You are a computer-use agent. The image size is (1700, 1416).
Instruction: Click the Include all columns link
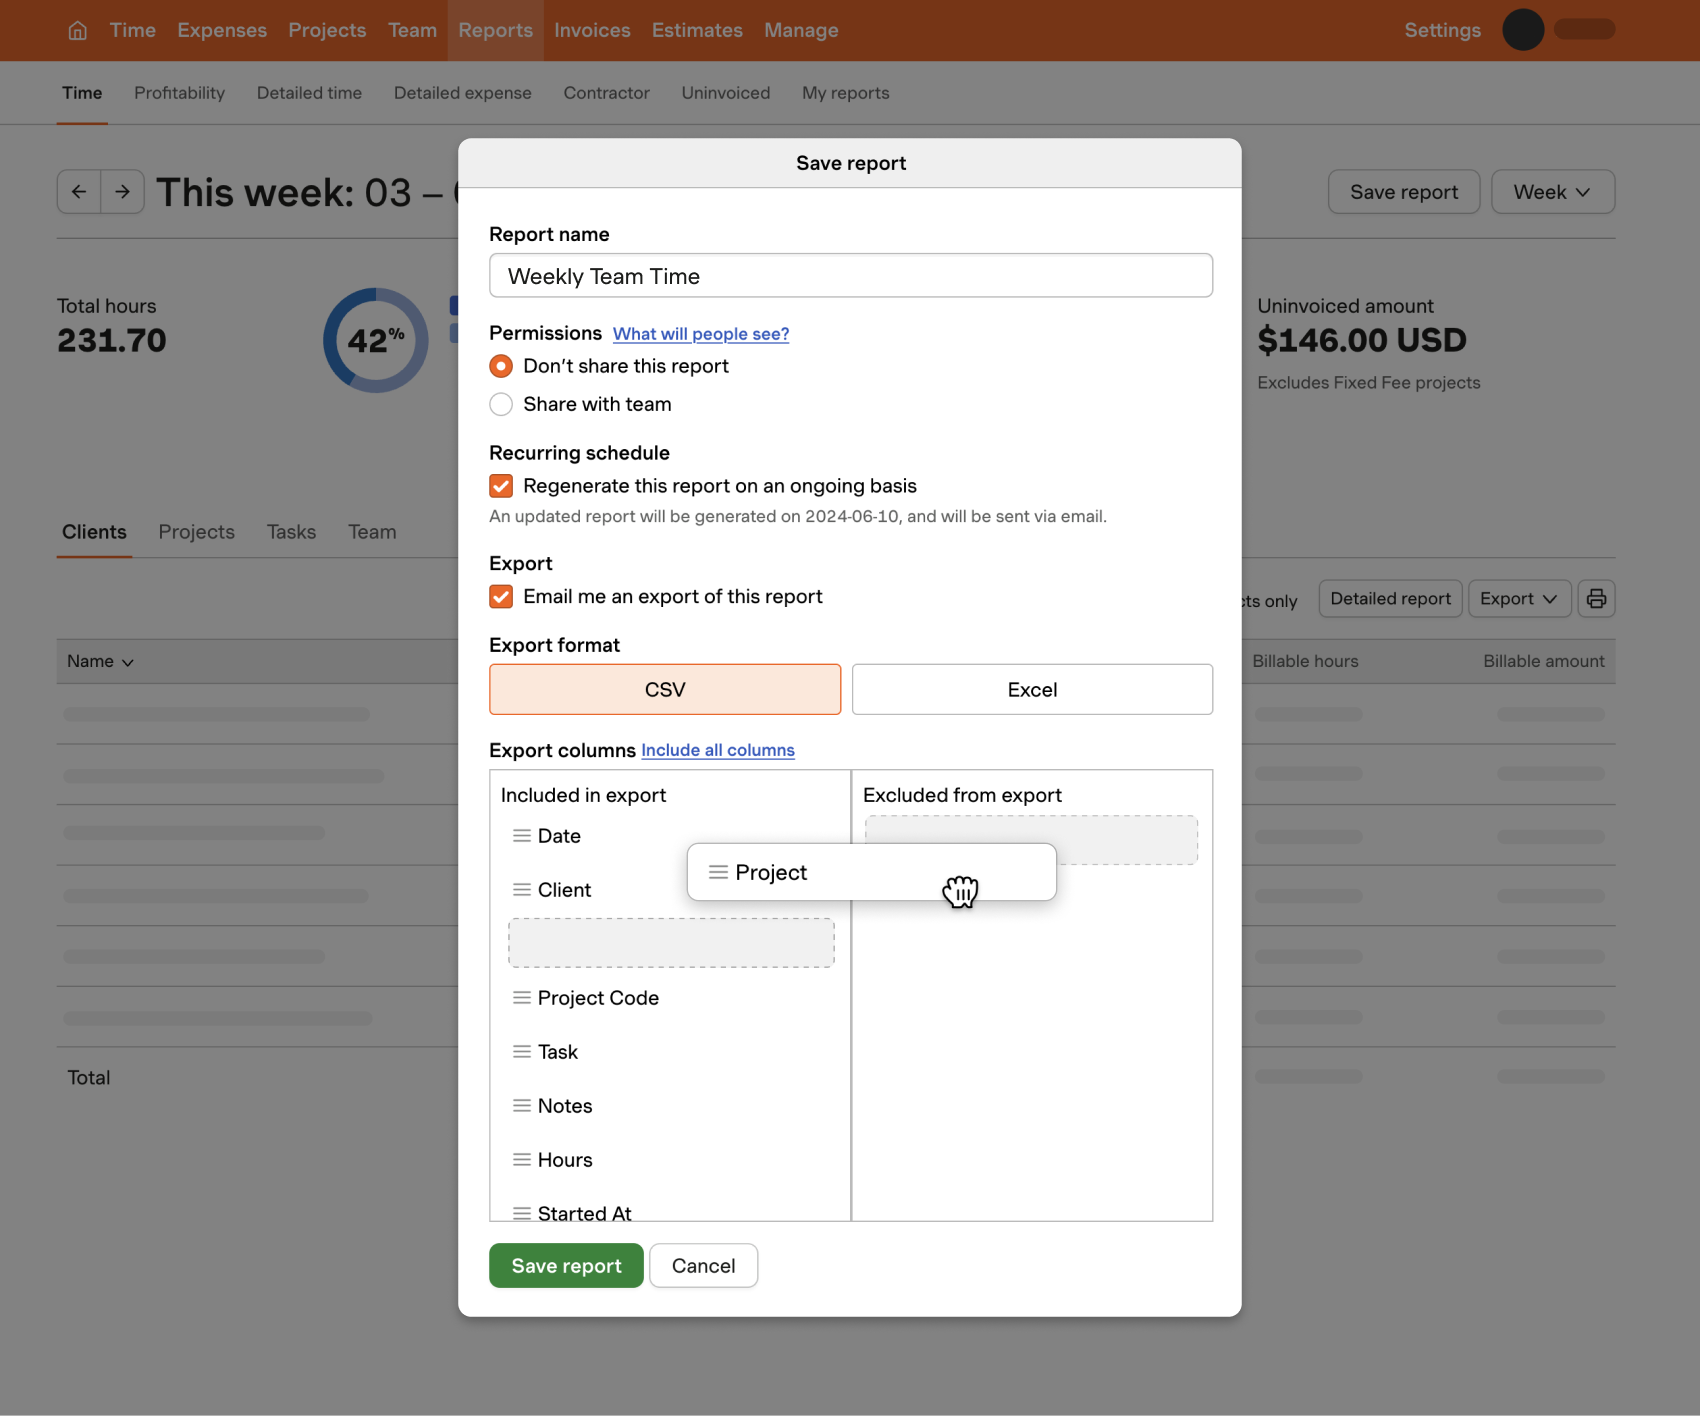(718, 750)
